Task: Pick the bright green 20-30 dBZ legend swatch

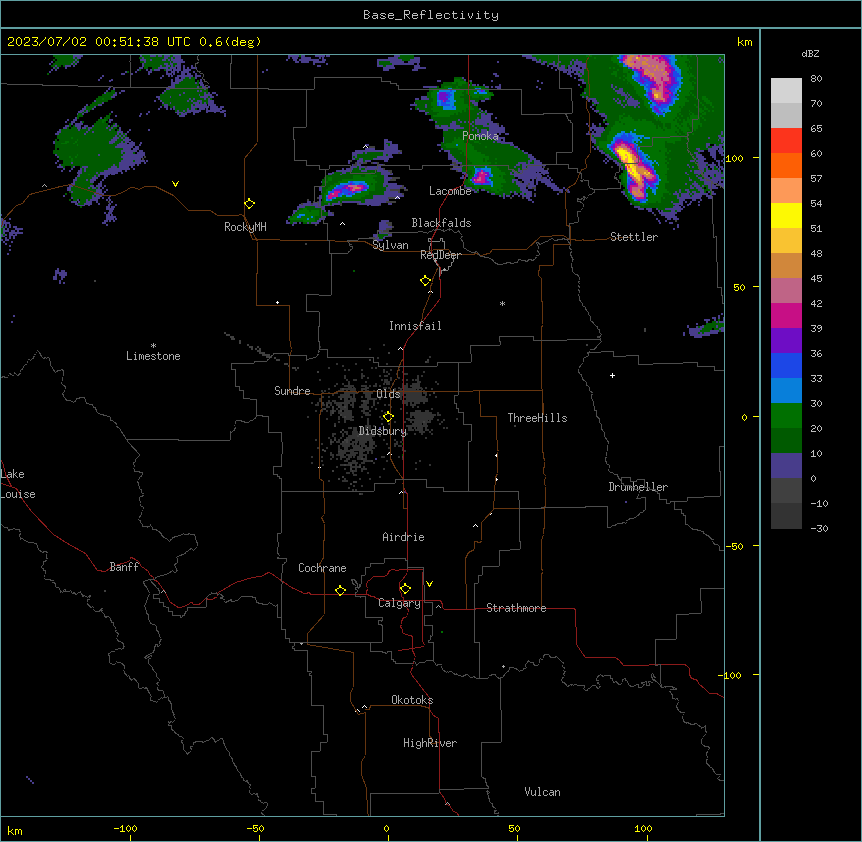Action: point(786,416)
